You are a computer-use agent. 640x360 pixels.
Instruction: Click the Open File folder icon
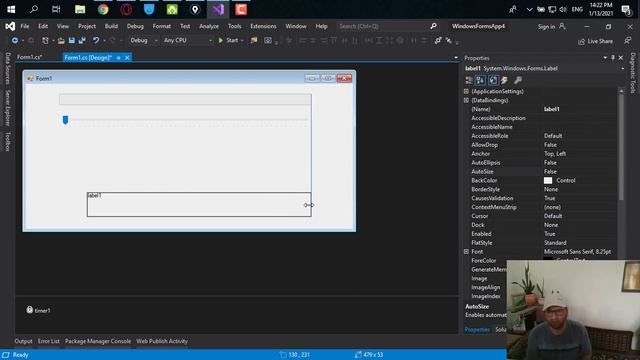(61, 40)
